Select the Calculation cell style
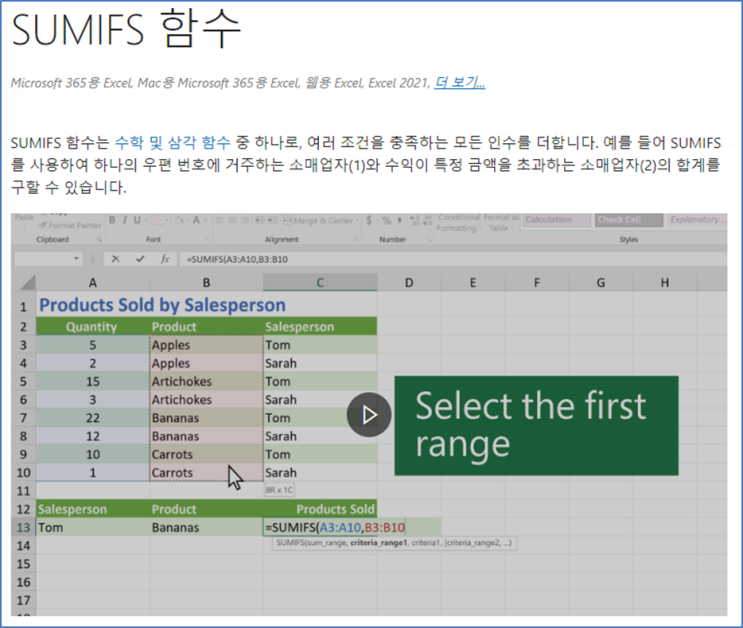Screen dimensions: 743x628 pos(556,220)
